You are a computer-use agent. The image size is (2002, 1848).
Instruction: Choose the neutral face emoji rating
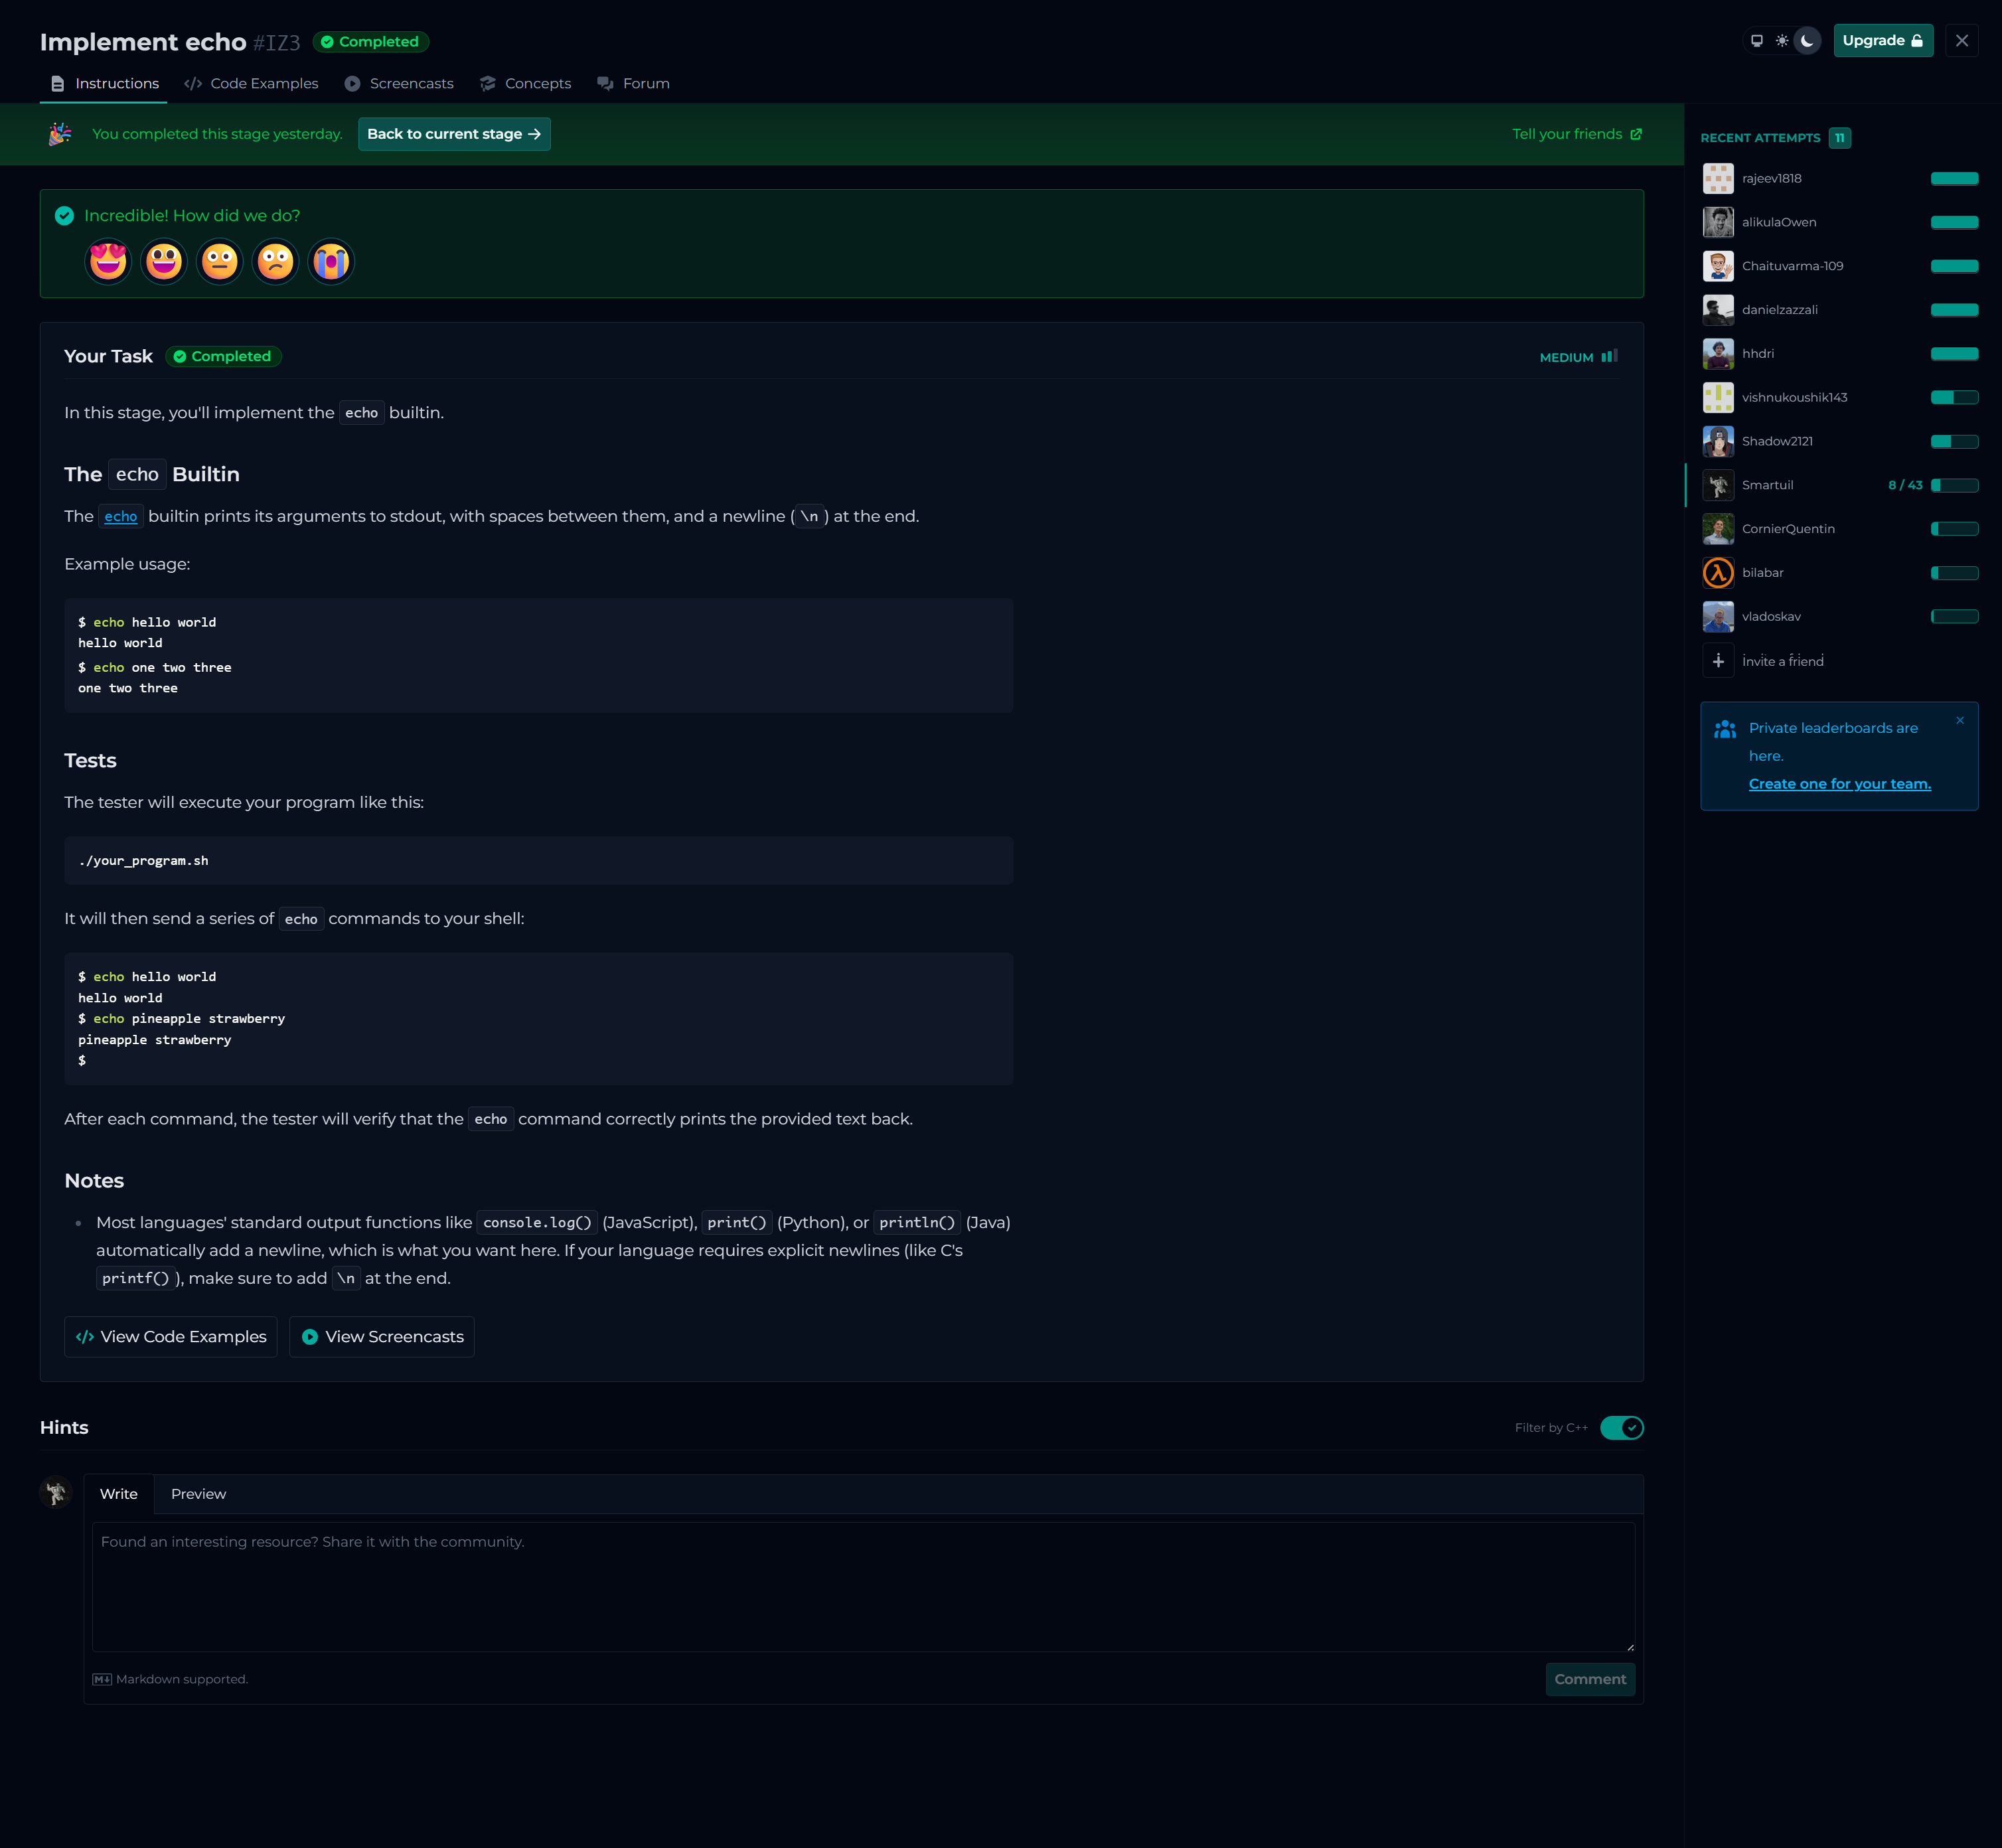tap(220, 262)
